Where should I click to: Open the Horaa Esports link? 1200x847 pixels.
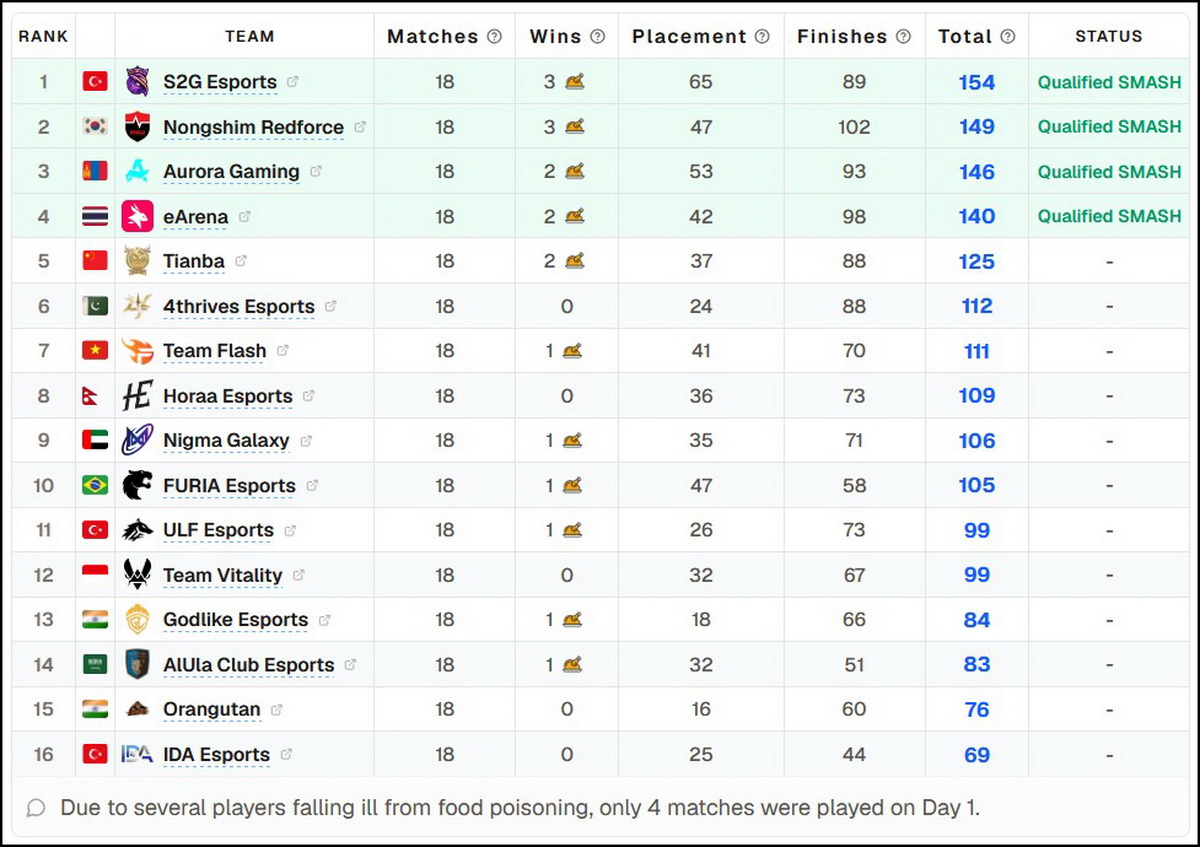[228, 396]
